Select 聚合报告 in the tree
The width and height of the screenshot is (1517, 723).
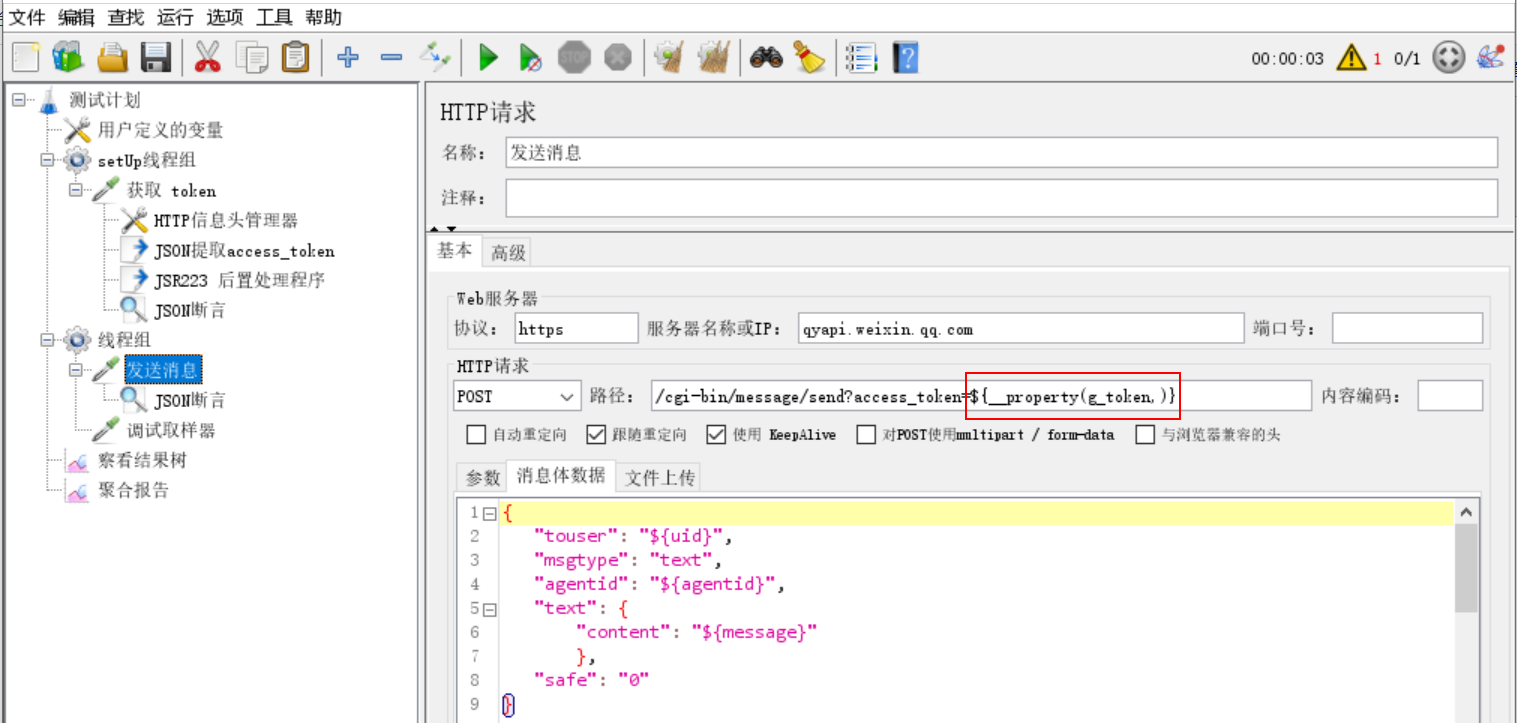133,490
